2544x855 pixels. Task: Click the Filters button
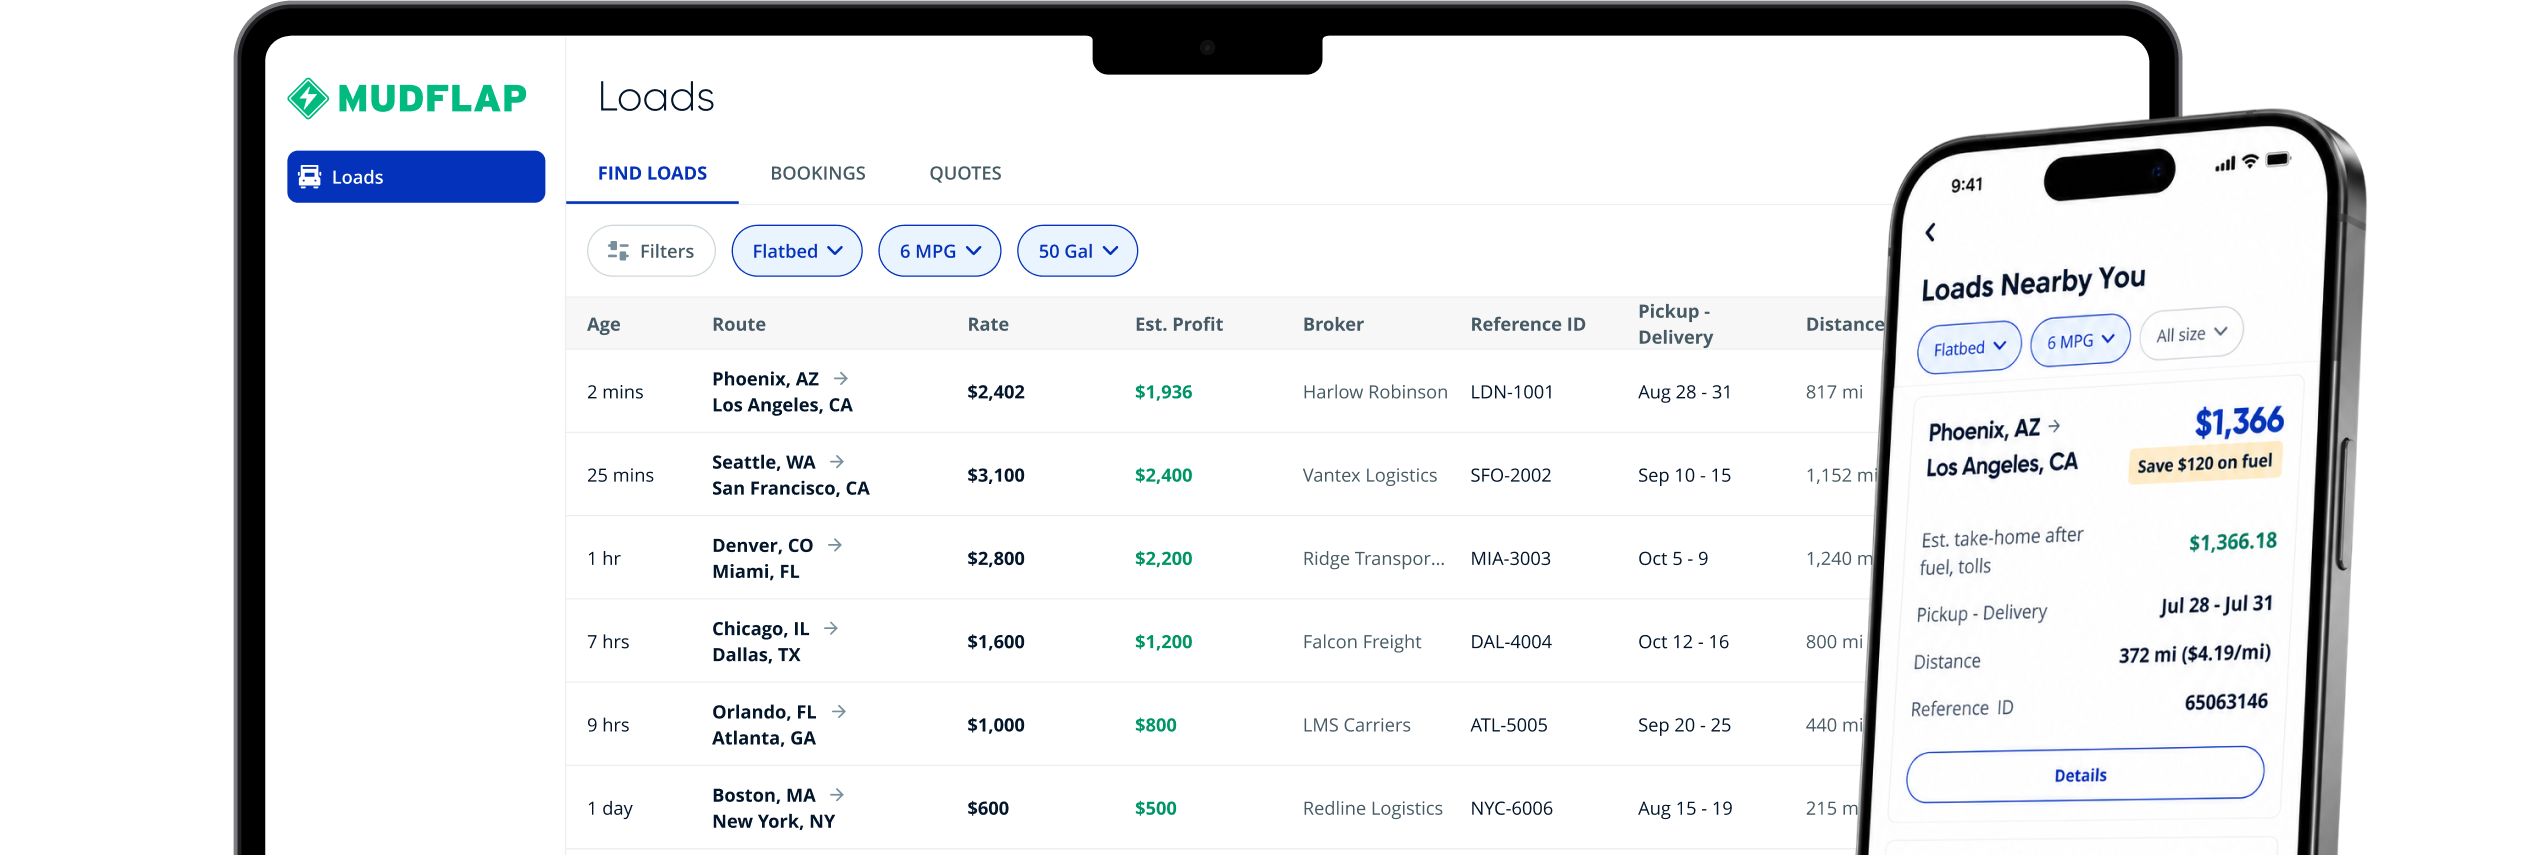click(x=651, y=251)
